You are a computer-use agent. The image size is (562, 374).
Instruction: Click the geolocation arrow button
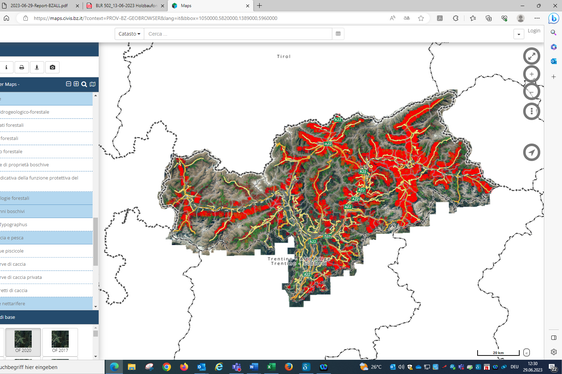pyautogui.click(x=531, y=152)
